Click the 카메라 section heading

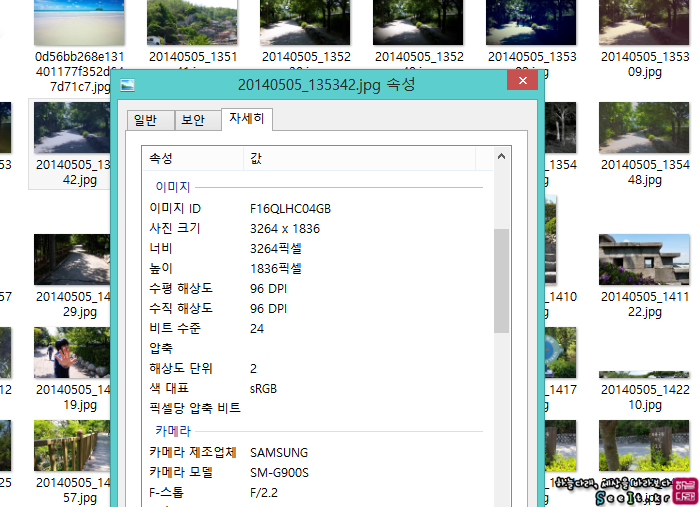173,431
